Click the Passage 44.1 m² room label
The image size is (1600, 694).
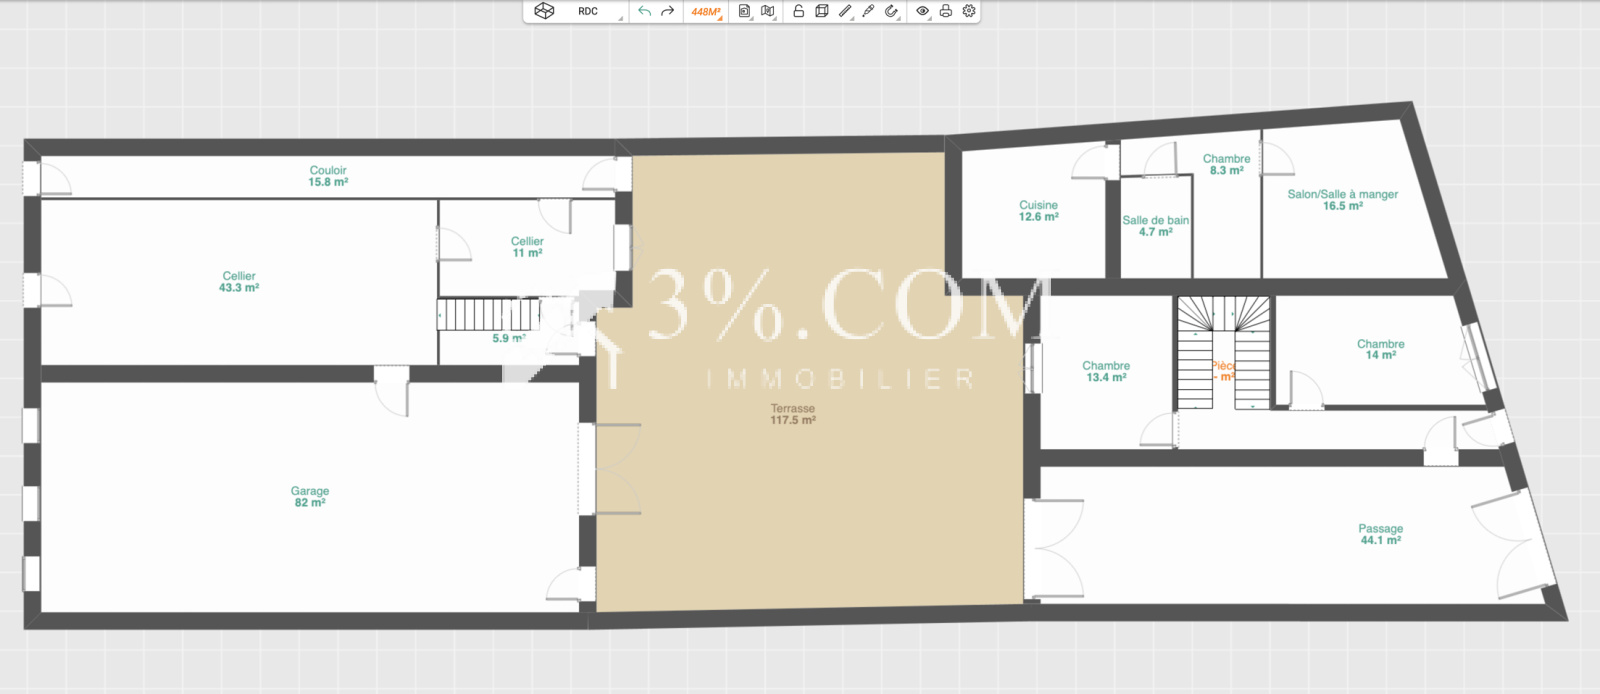[x=1380, y=534]
